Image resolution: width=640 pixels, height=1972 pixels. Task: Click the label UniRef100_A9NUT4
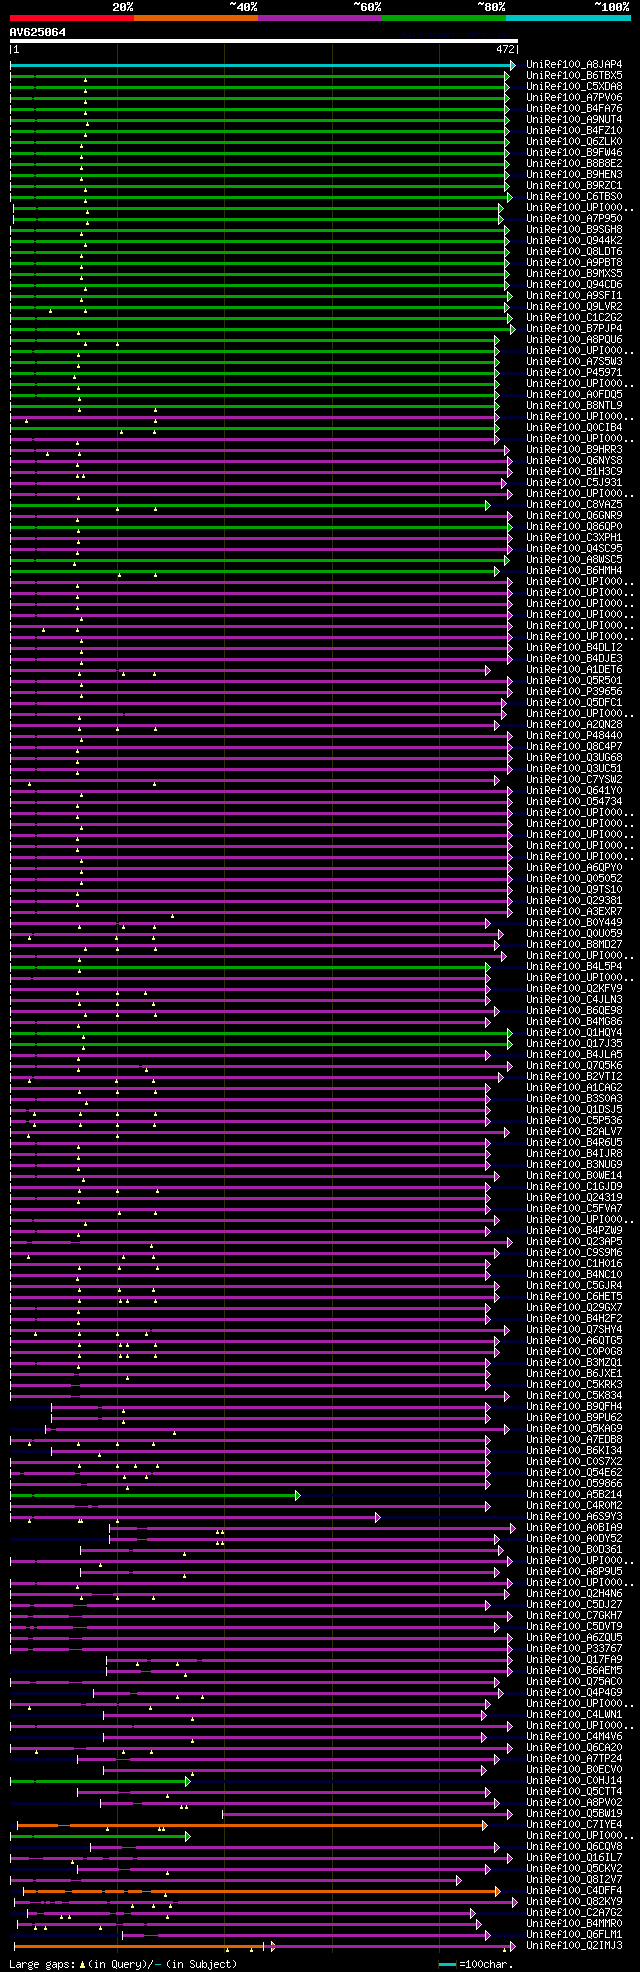pos(574,120)
